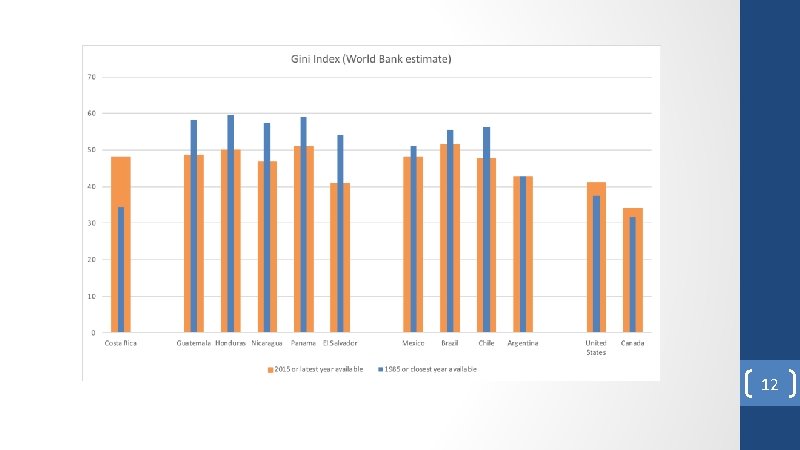Click the orange 2015 legend swatch
Image resolution: width=800 pixels, height=450 pixels.
(x=270, y=370)
